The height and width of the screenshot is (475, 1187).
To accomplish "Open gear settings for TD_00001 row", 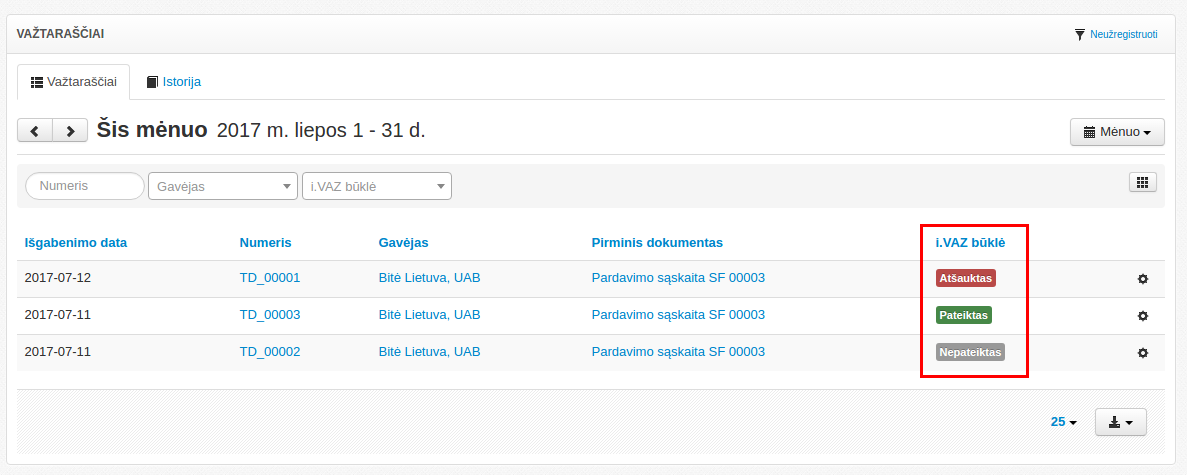I will pos(1143,279).
